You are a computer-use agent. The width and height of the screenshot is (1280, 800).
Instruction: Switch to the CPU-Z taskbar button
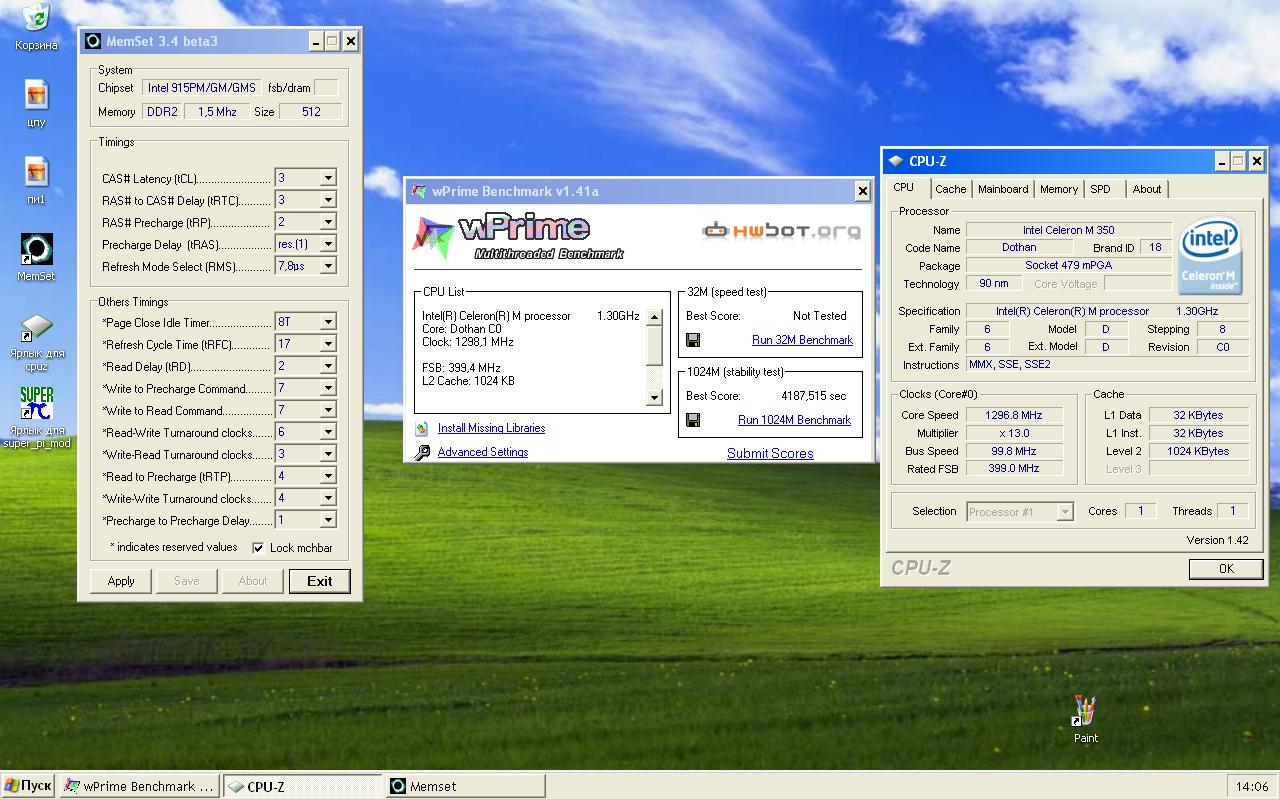303,787
